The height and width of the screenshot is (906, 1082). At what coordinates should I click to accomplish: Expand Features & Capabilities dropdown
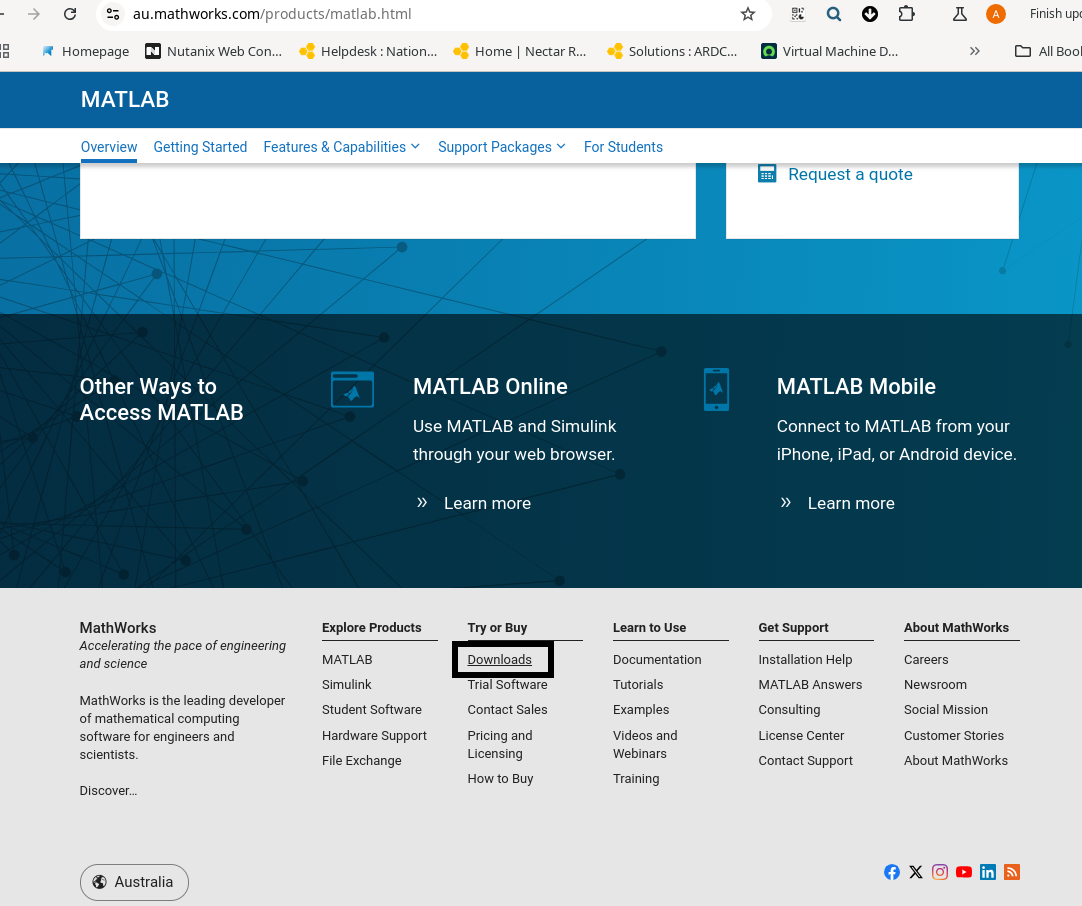click(x=342, y=147)
